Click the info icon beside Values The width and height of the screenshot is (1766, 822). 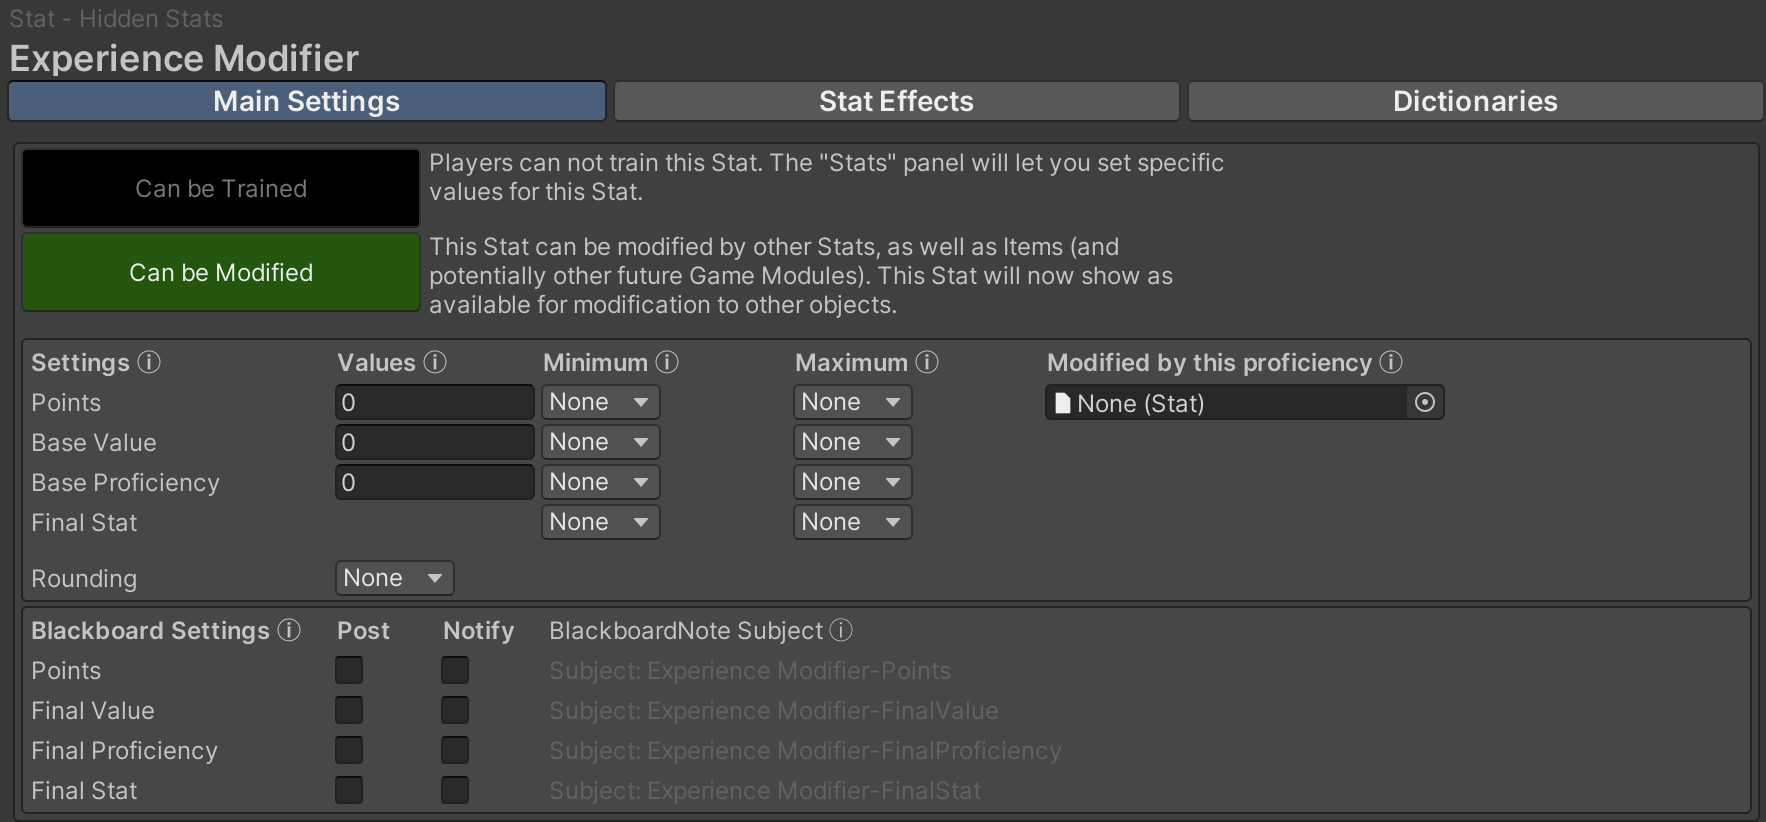(435, 362)
